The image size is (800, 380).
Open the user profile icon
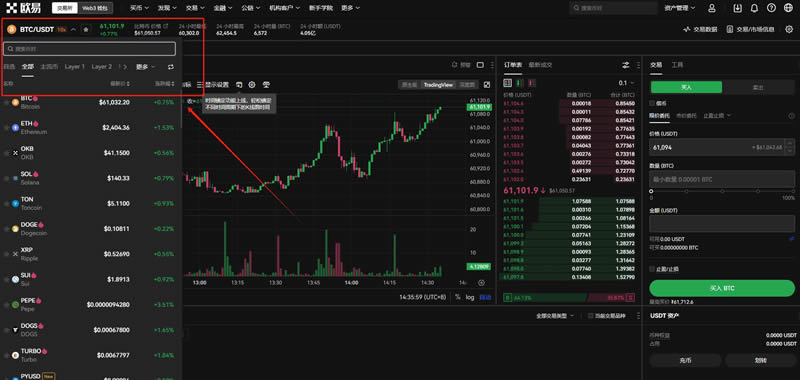pos(712,8)
